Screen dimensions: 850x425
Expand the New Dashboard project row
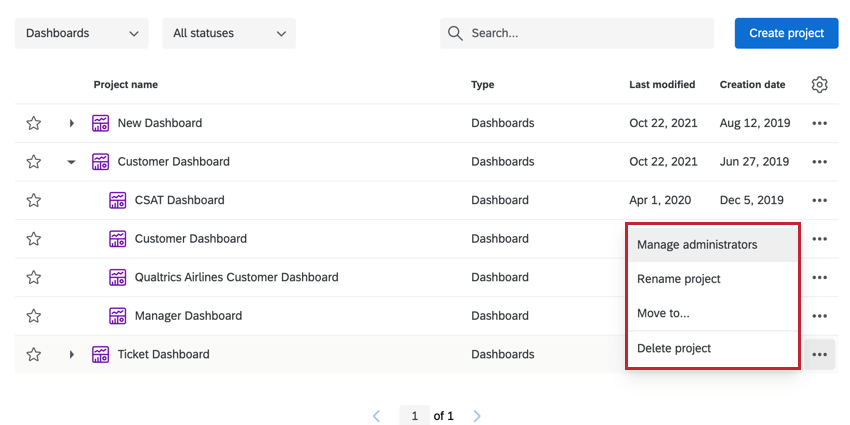click(72, 123)
